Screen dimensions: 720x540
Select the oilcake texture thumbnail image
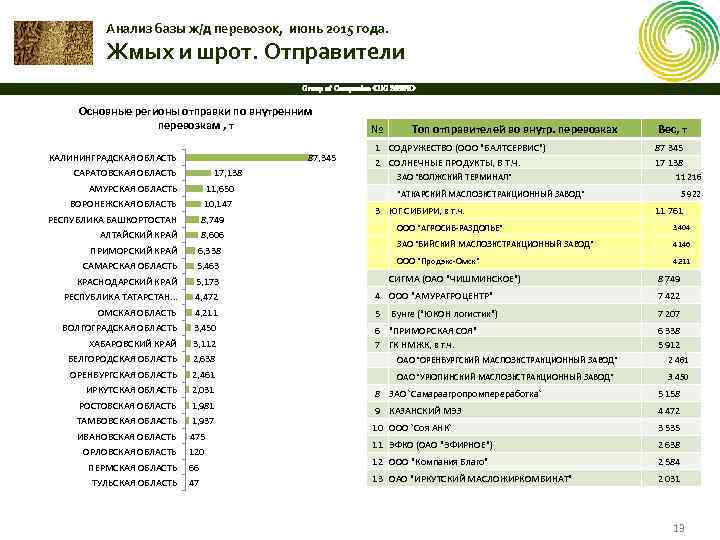(53, 43)
